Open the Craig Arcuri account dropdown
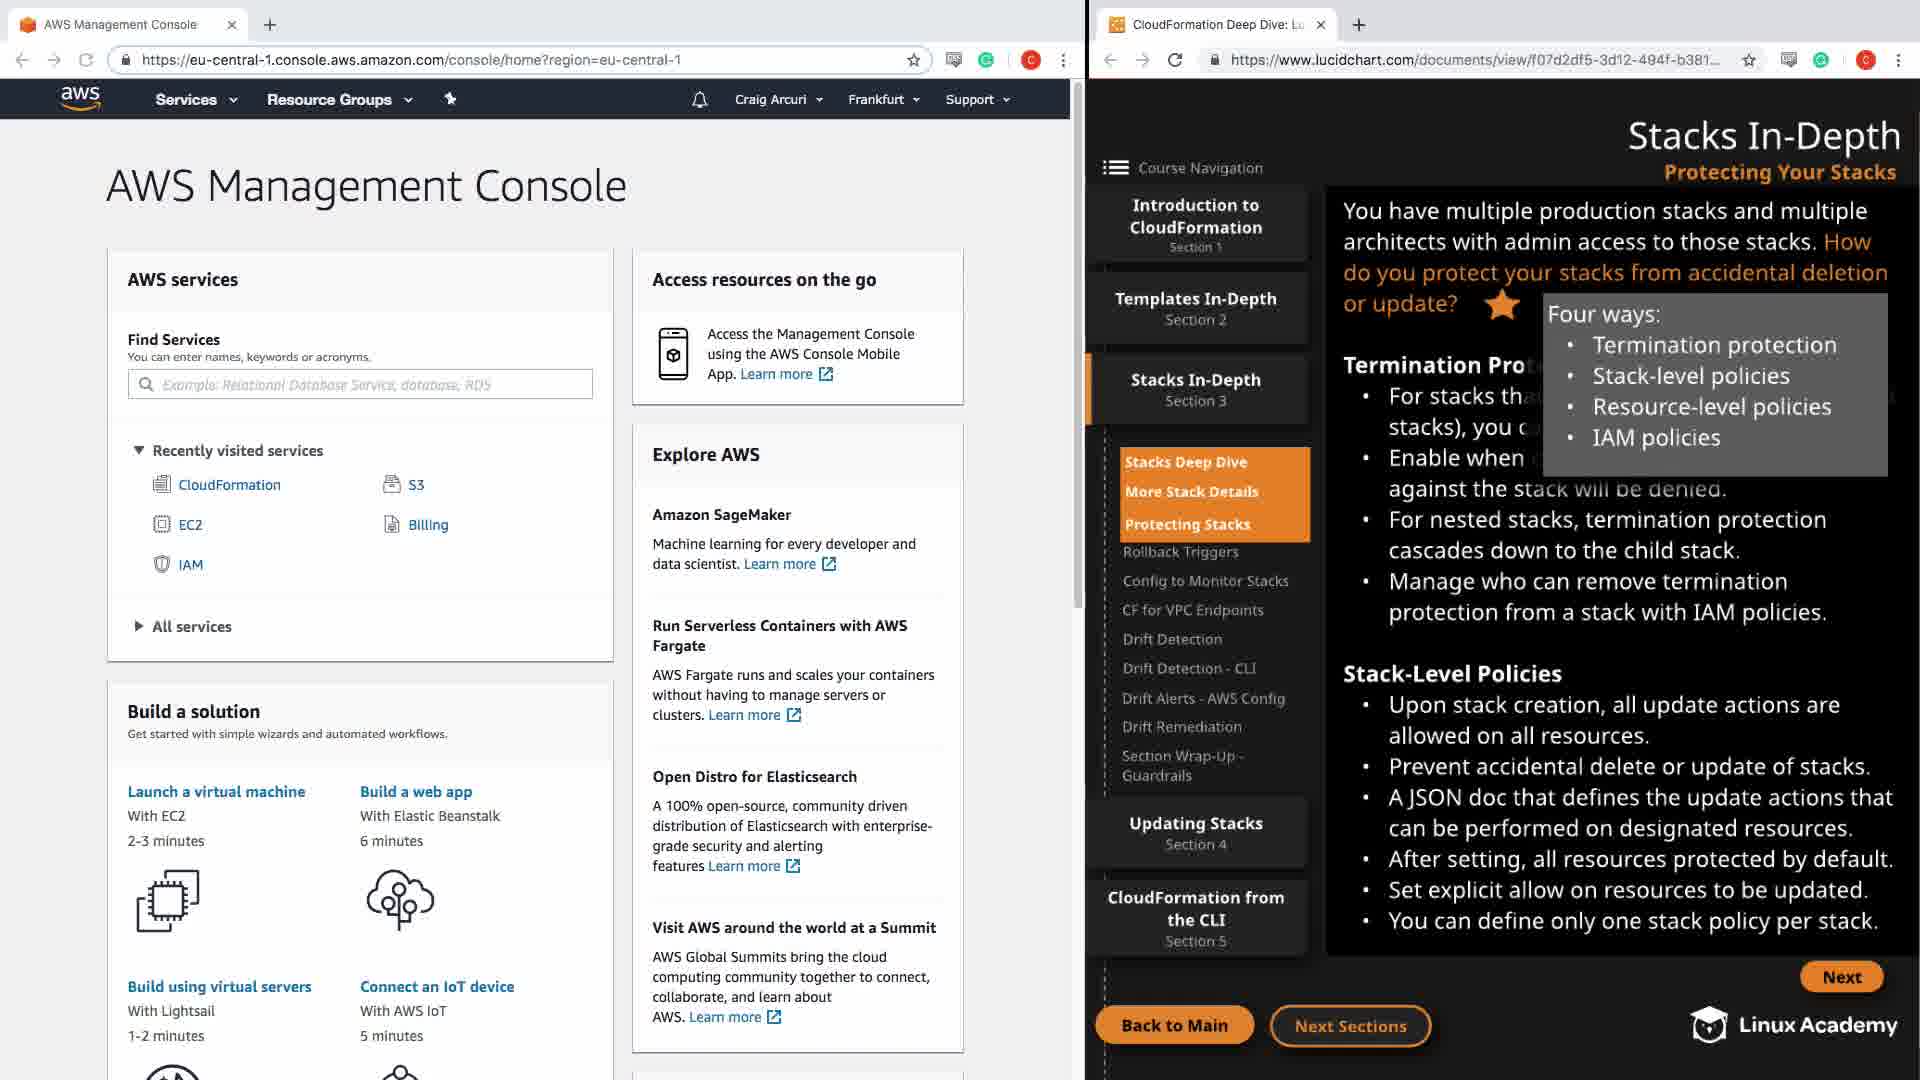This screenshot has width=1920, height=1080. (779, 99)
